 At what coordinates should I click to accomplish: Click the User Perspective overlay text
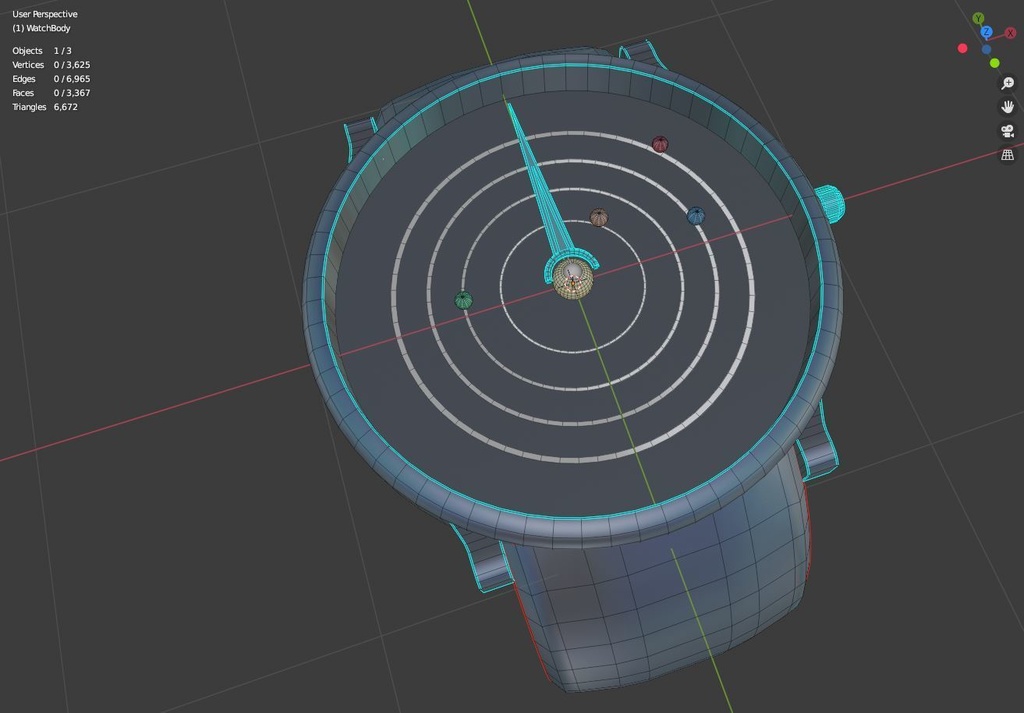coord(44,13)
